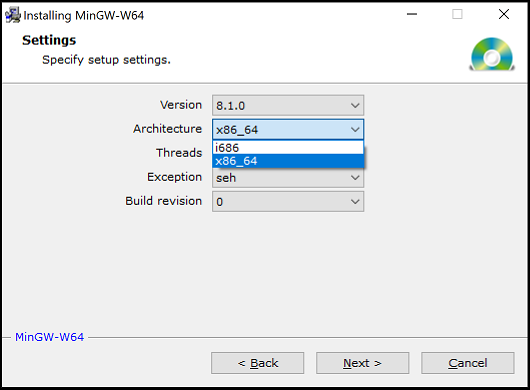Click the Architecture label
Viewport: 530px width, 390px height.
point(167,129)
